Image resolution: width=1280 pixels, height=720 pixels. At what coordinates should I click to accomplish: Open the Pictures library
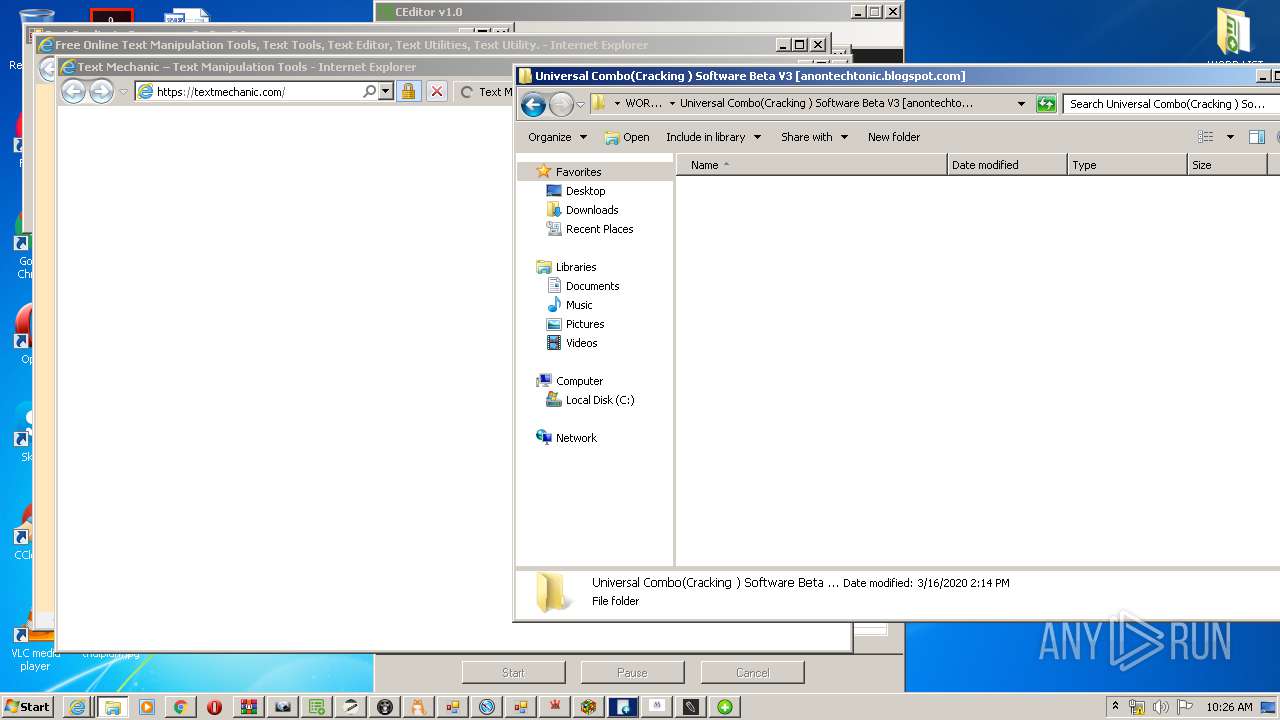click(585, 324)
